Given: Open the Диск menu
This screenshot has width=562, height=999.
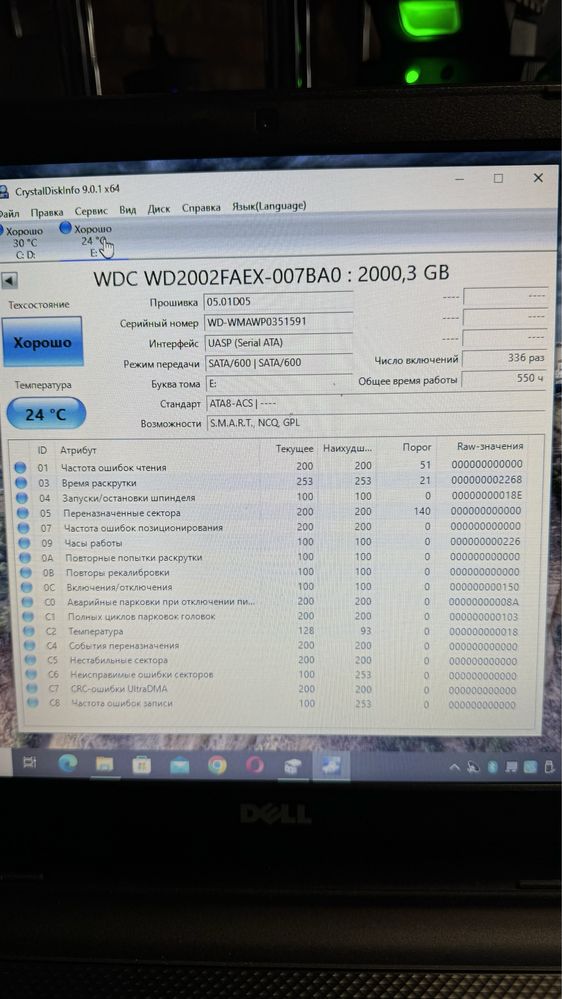Looking at the screenshot, I should click(159, 209).
